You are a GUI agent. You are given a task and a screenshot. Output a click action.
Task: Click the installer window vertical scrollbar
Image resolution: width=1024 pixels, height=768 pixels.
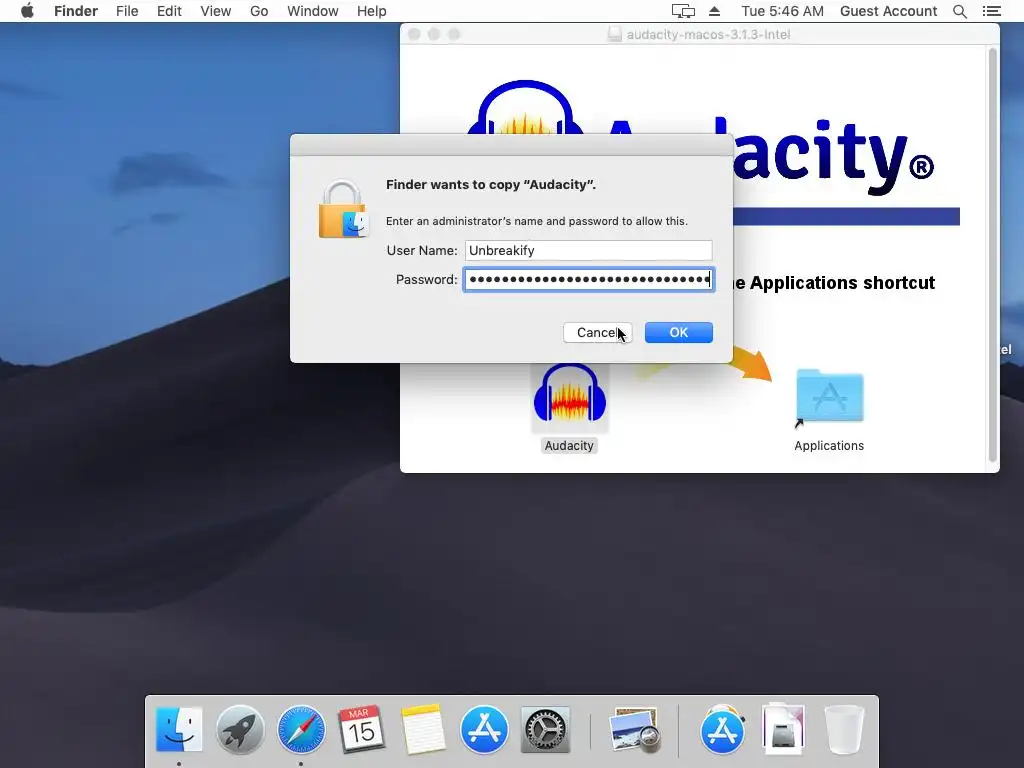tap(993, 255)
